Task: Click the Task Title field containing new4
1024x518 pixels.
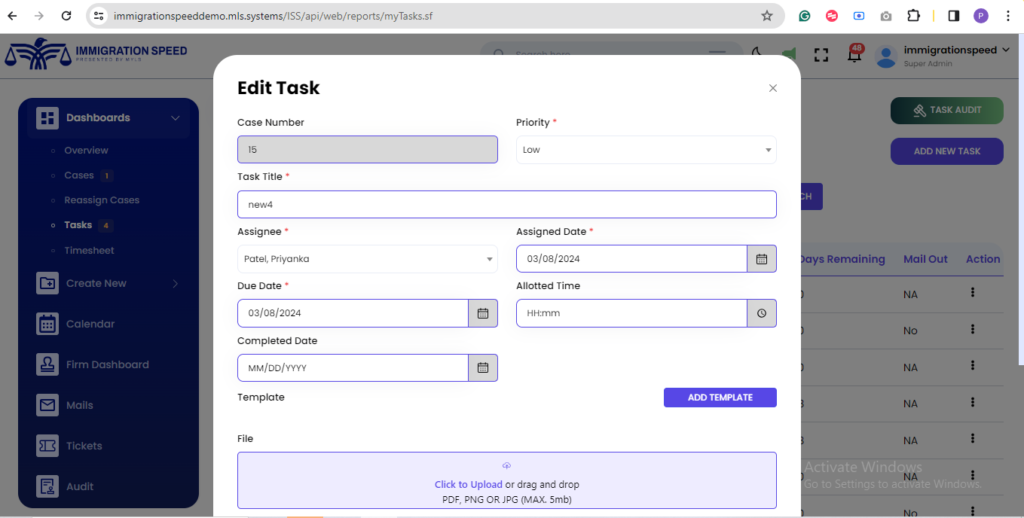Action: tap(507, 204)
